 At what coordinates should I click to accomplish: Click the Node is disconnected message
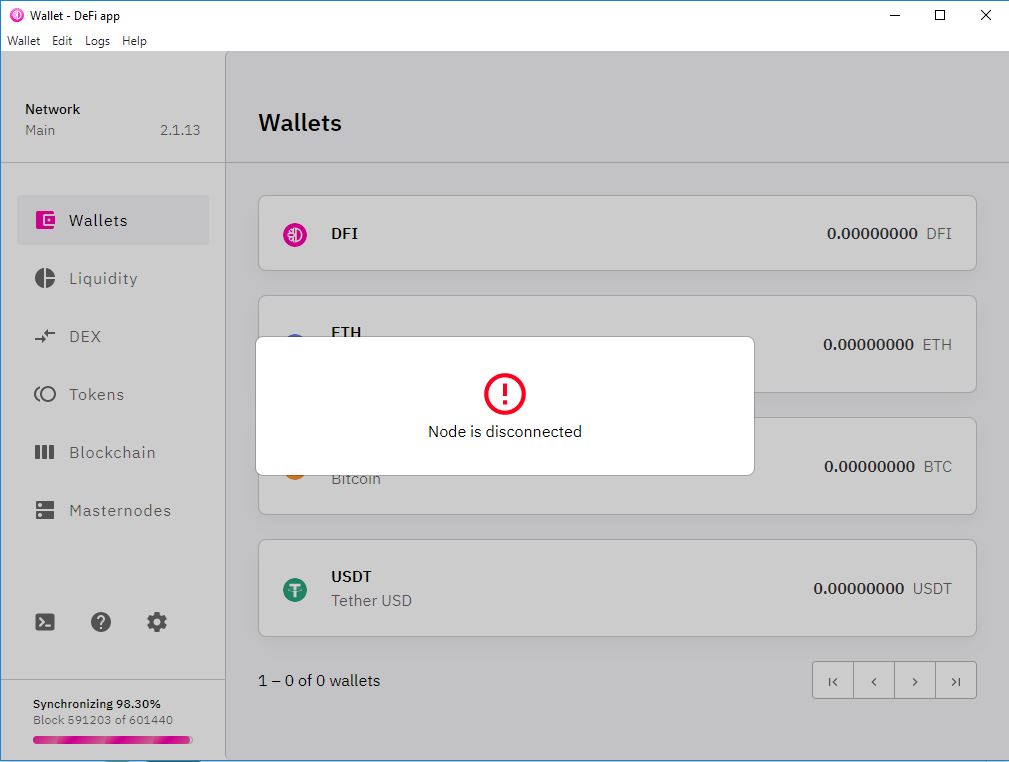click(x=505, y=431)
